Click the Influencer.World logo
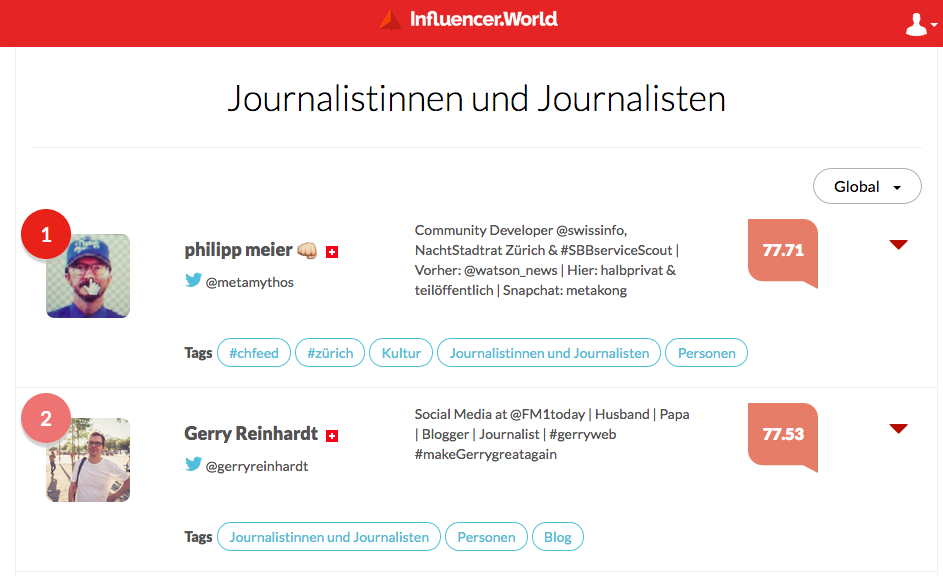This screenshot has height=576, width=943. (468, 19)
